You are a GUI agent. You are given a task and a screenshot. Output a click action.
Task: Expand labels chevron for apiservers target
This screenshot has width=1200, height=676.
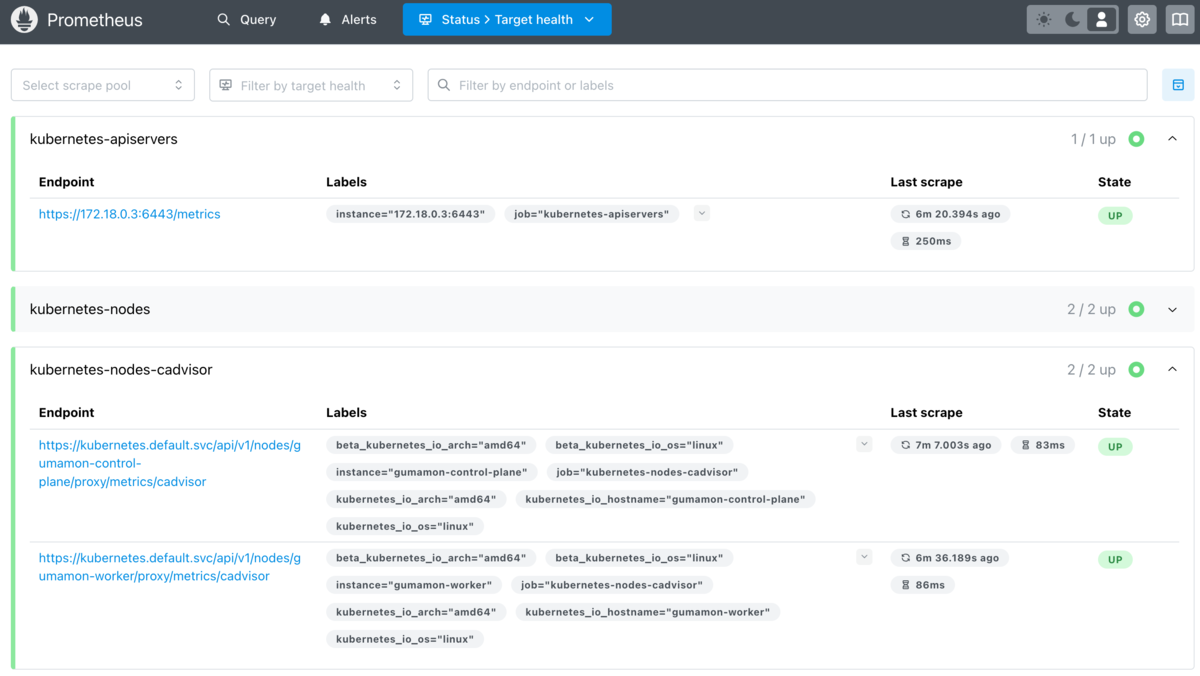coord(702,213)
